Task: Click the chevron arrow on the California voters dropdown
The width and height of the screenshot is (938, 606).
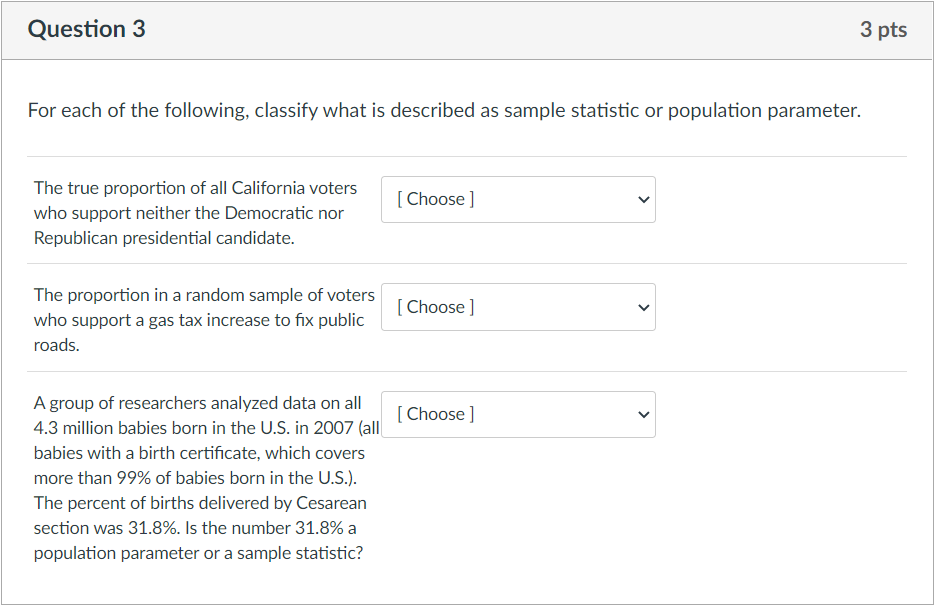Action: click(644, 200)
